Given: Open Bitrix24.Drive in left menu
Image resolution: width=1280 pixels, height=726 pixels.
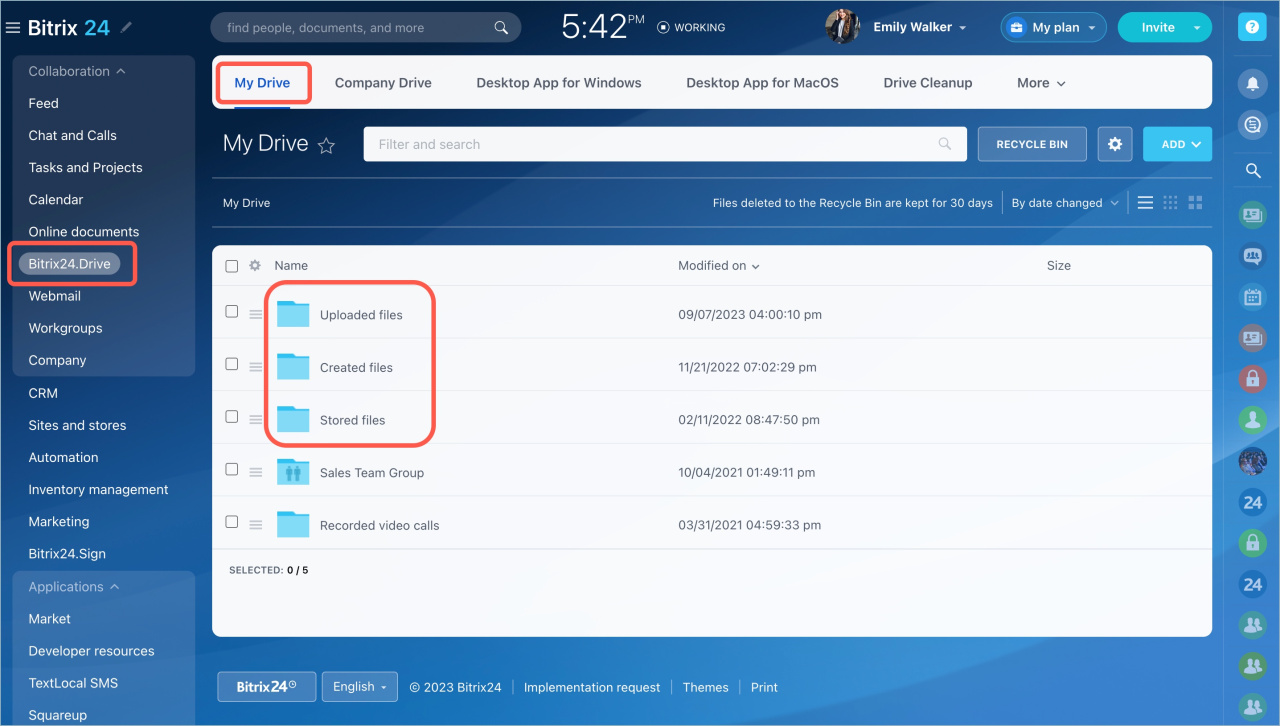Looking at the screenshot, I should click(69, 264).
